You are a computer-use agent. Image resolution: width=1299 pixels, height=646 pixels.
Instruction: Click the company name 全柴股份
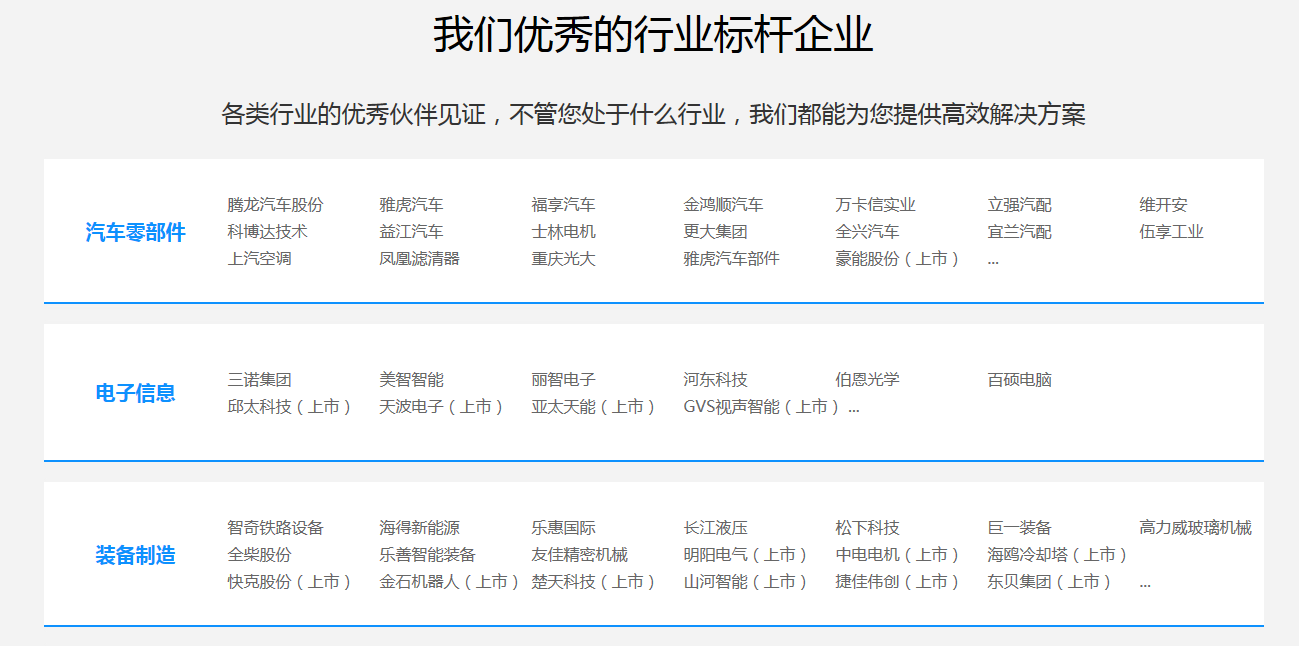coord(260,555)
